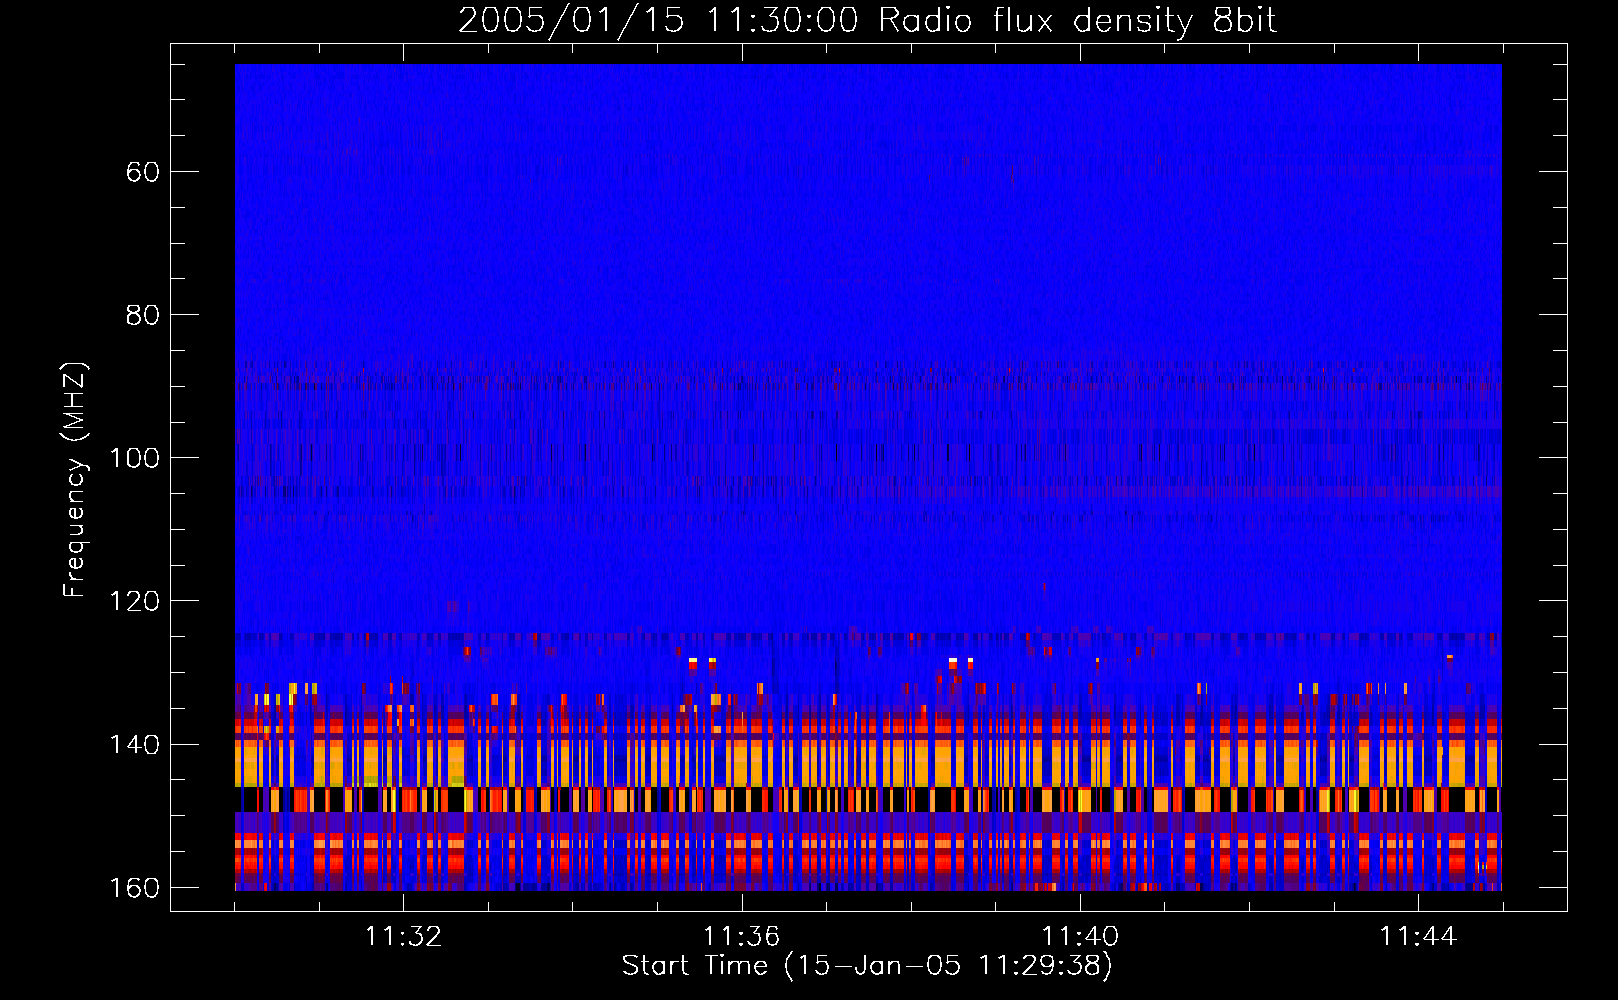Select the 140 frequency tick label

coord(134,744)
